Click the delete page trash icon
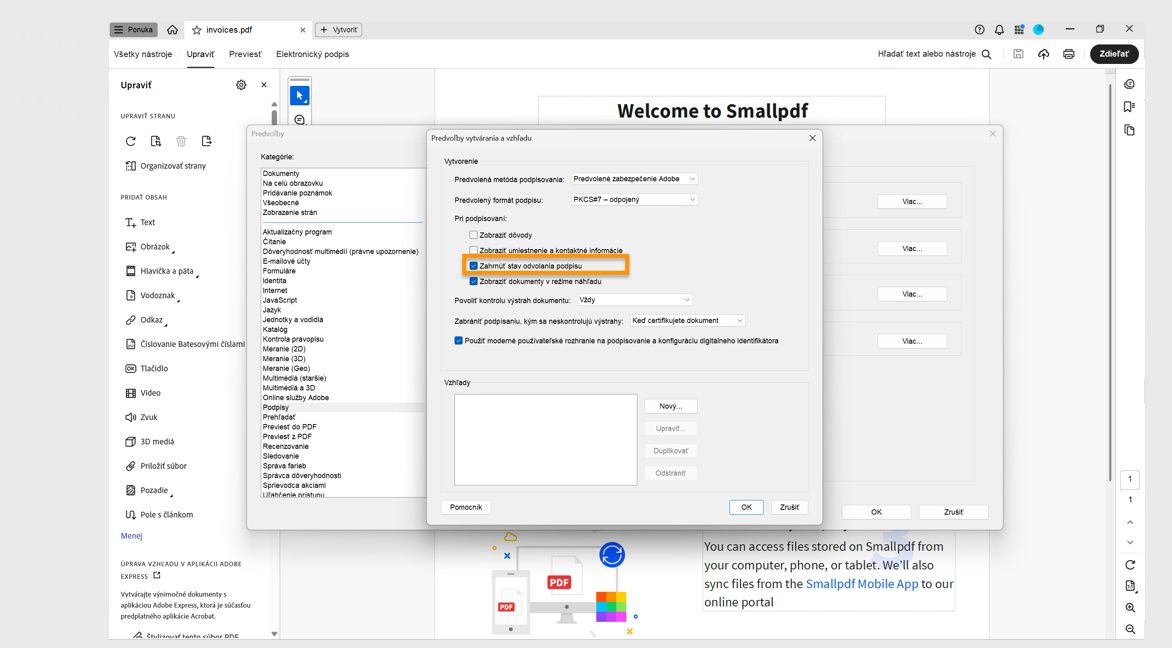The width and height of the screenshot is (1172, 648). 181,141
